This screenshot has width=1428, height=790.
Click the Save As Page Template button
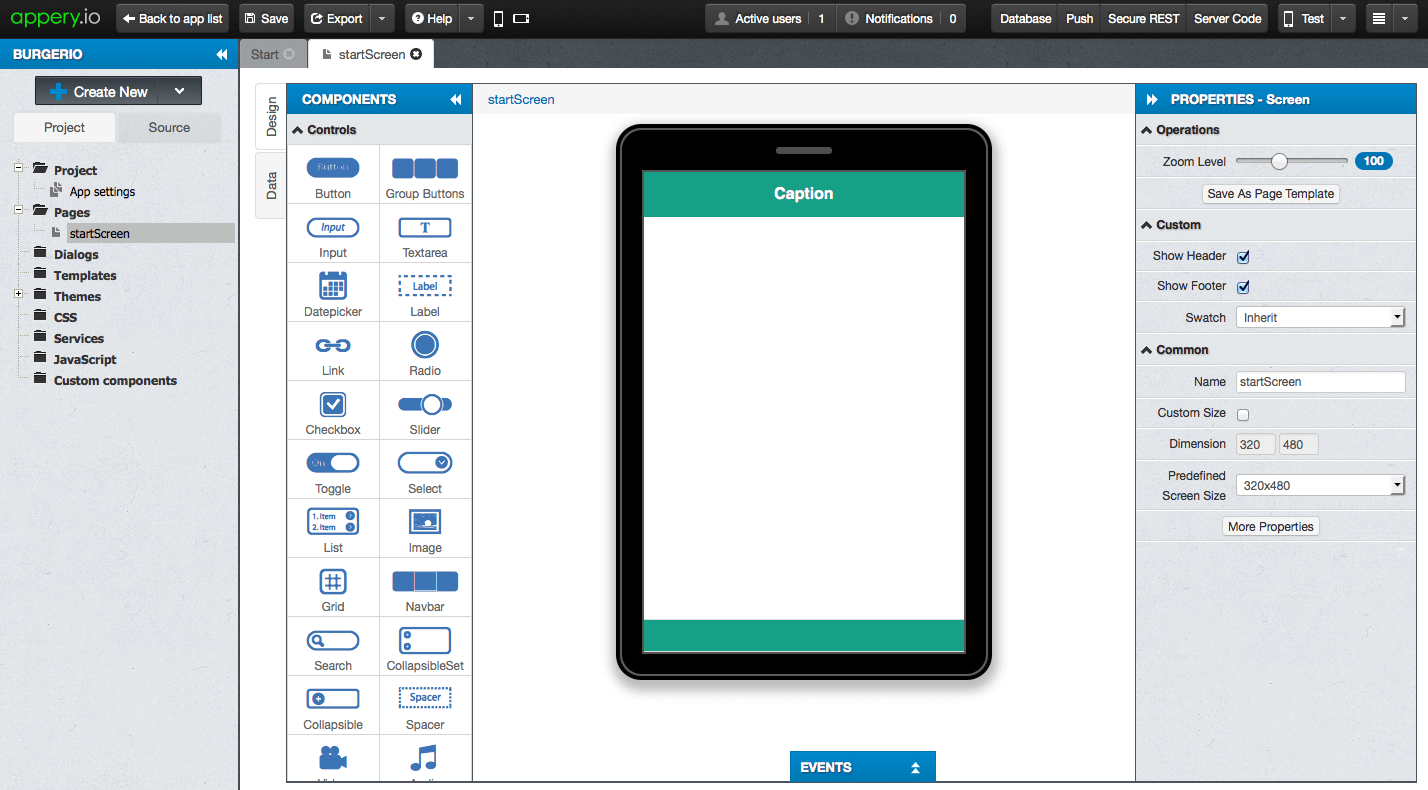coord(1270,194)
